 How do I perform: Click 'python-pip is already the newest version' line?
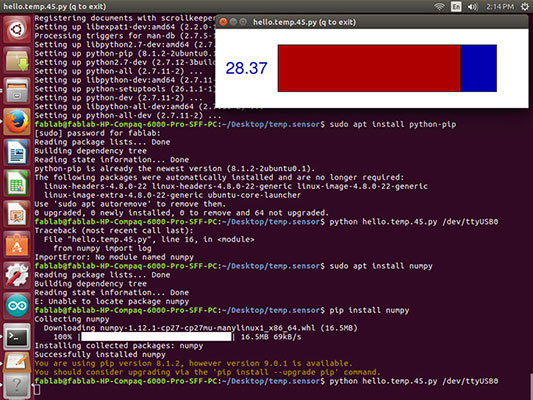[x=175, y=169]
